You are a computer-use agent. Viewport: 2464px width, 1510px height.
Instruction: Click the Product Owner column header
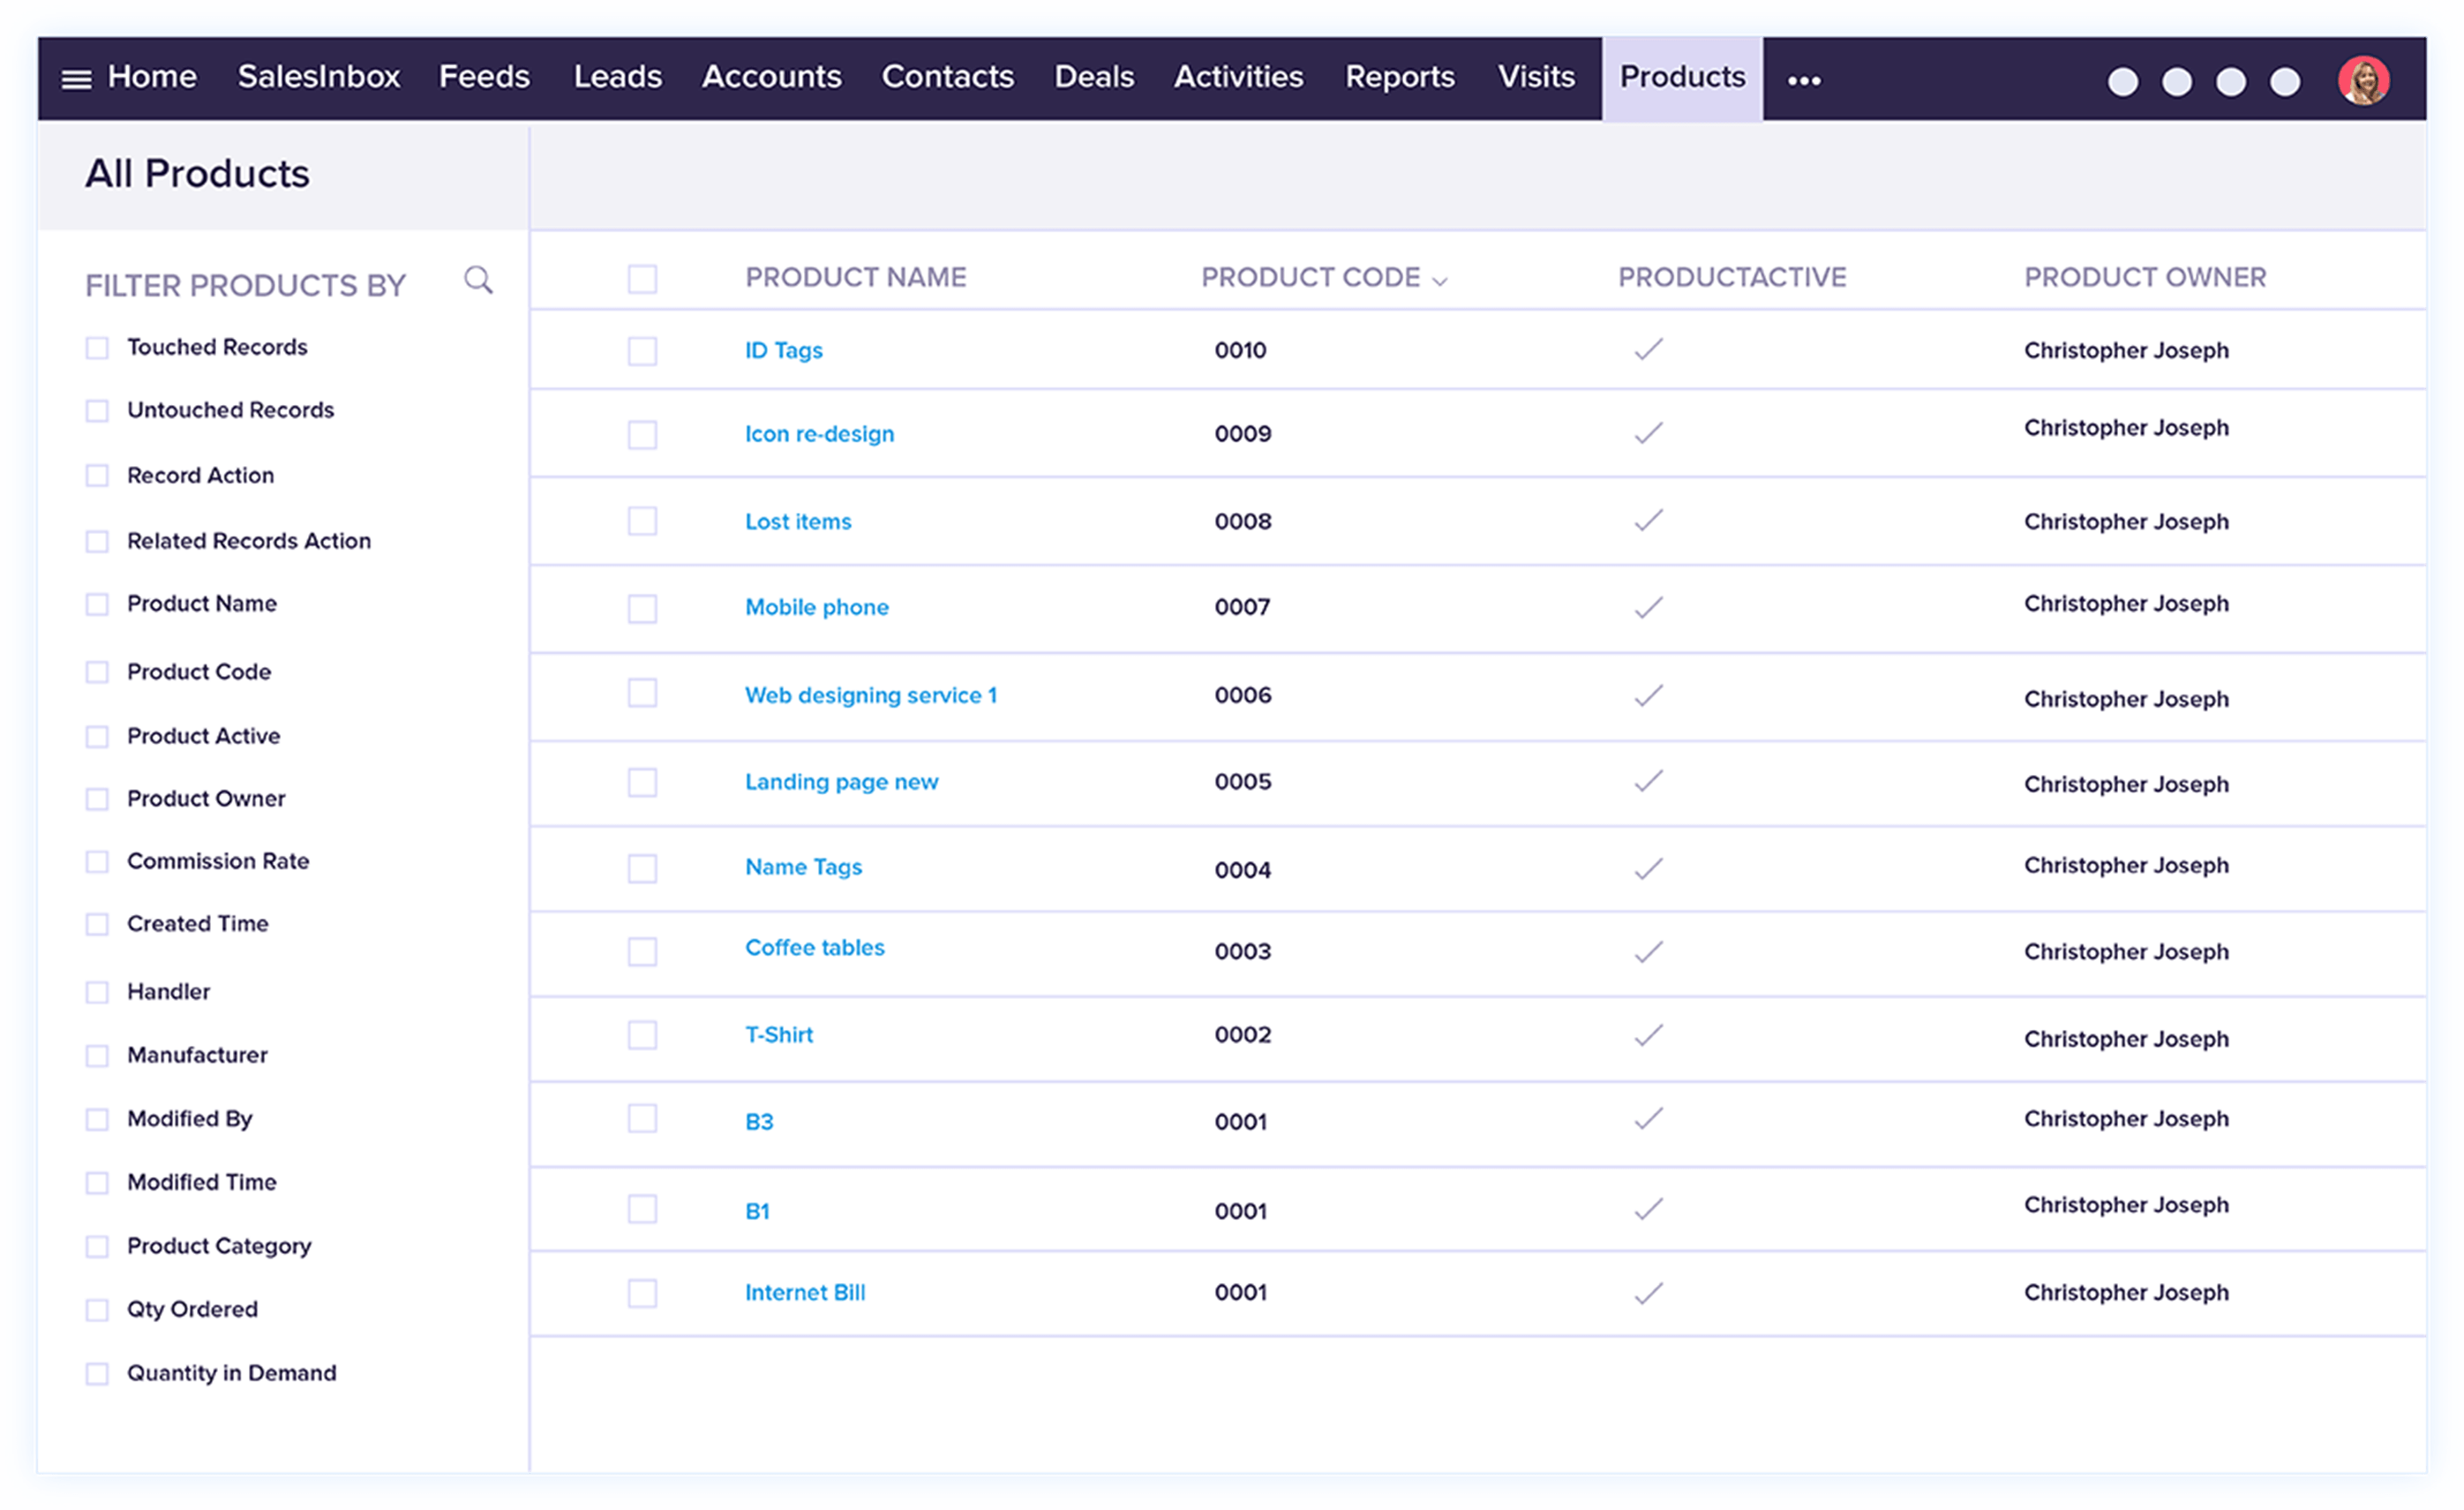(2145, 277)
